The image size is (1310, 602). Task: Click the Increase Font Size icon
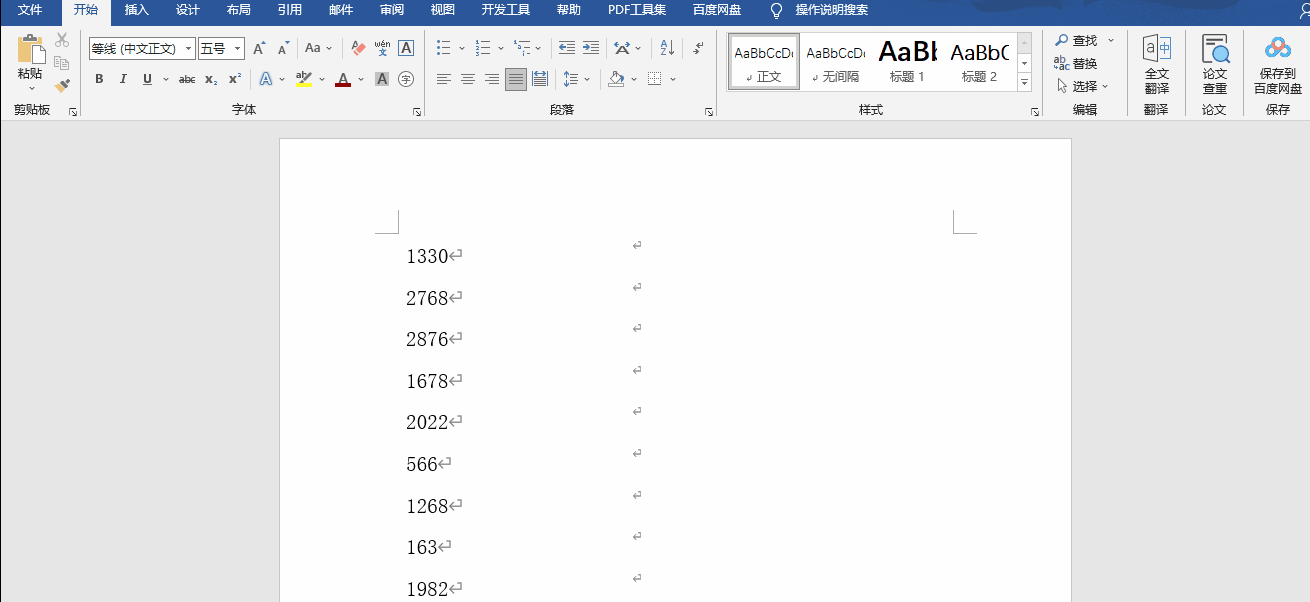259,48
